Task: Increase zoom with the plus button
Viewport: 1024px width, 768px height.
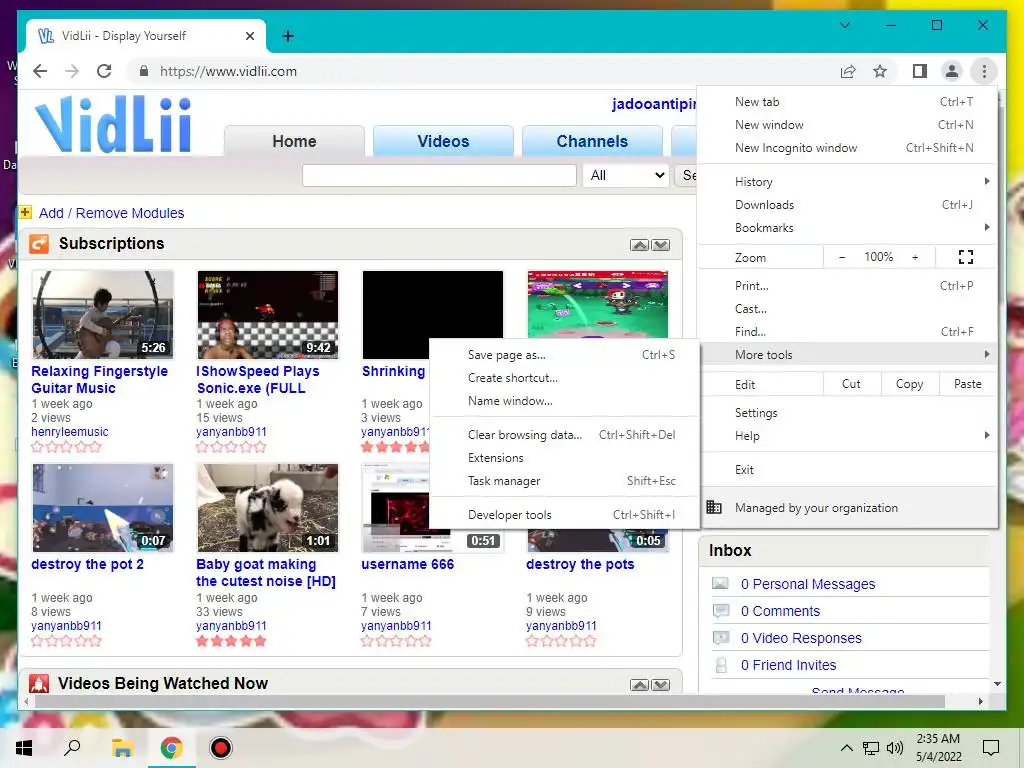Action: point(915,257)
